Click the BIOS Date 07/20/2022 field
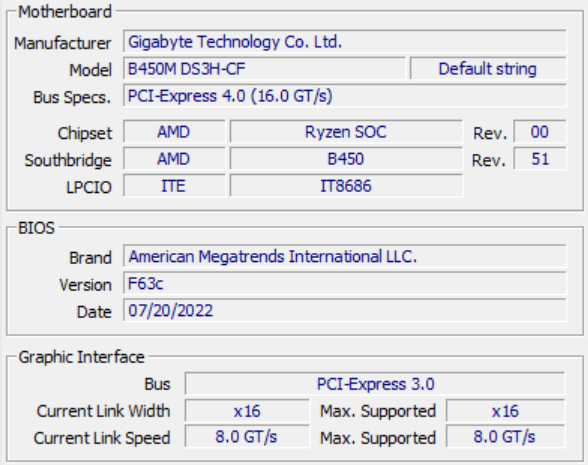 (x=345, y=310)
